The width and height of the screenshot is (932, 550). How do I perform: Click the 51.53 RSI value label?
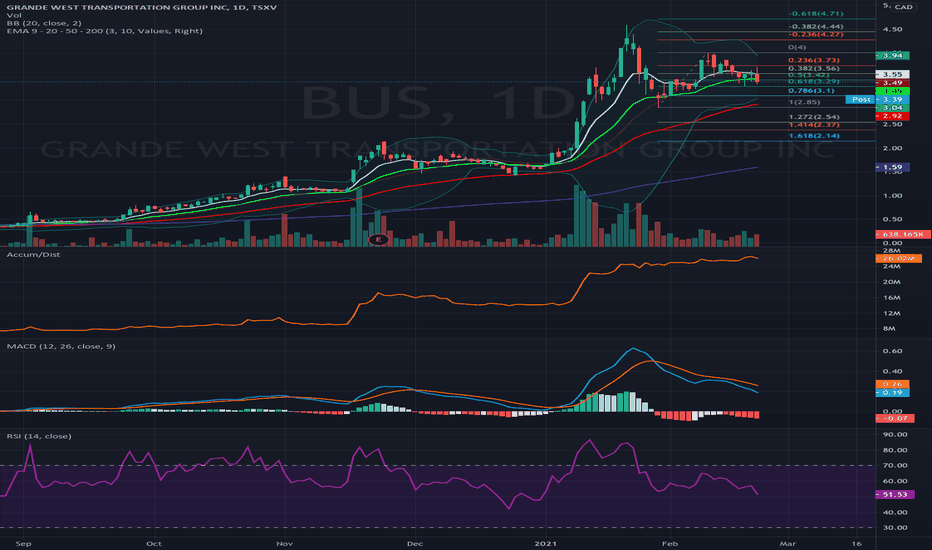[895, 495]
